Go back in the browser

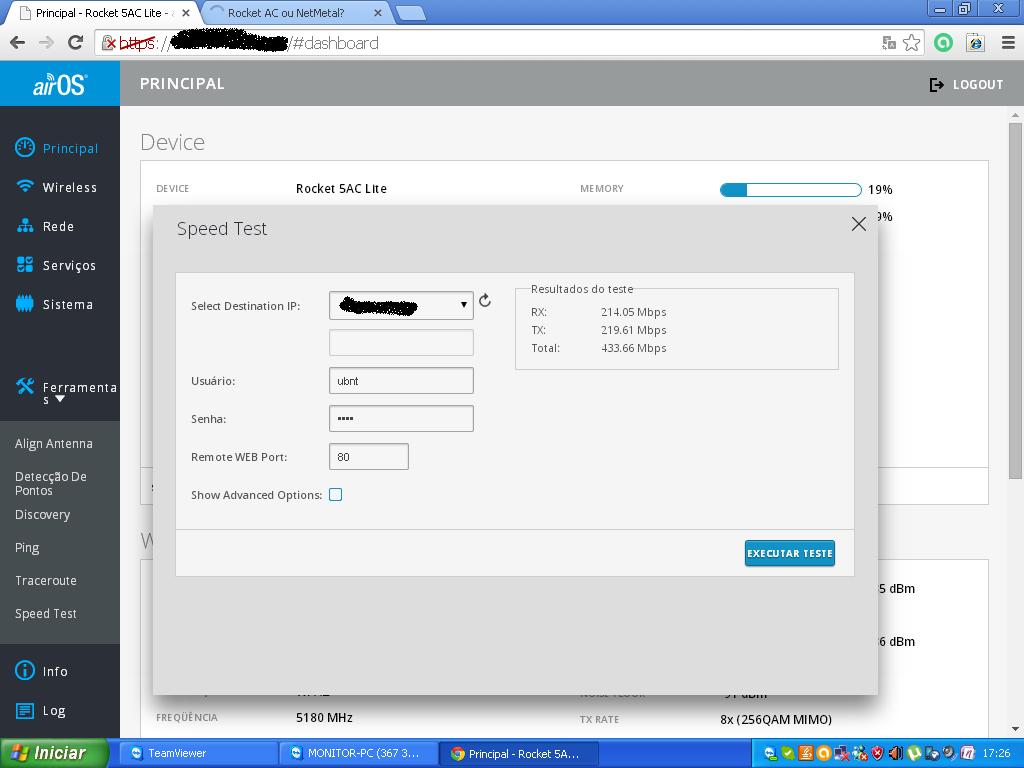[18, 43]
